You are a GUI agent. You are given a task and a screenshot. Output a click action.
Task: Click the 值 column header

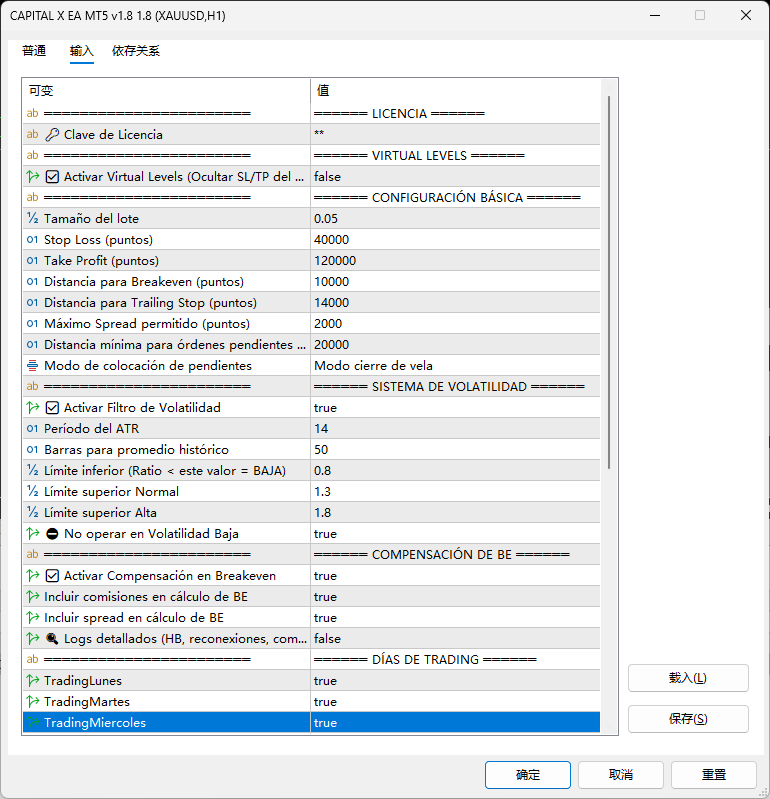455,91
